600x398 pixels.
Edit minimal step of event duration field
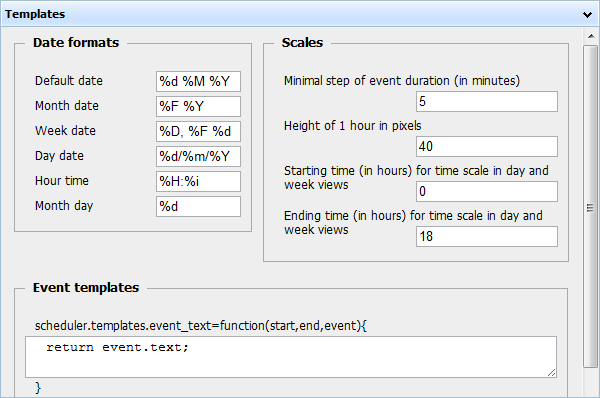(487, 101)
